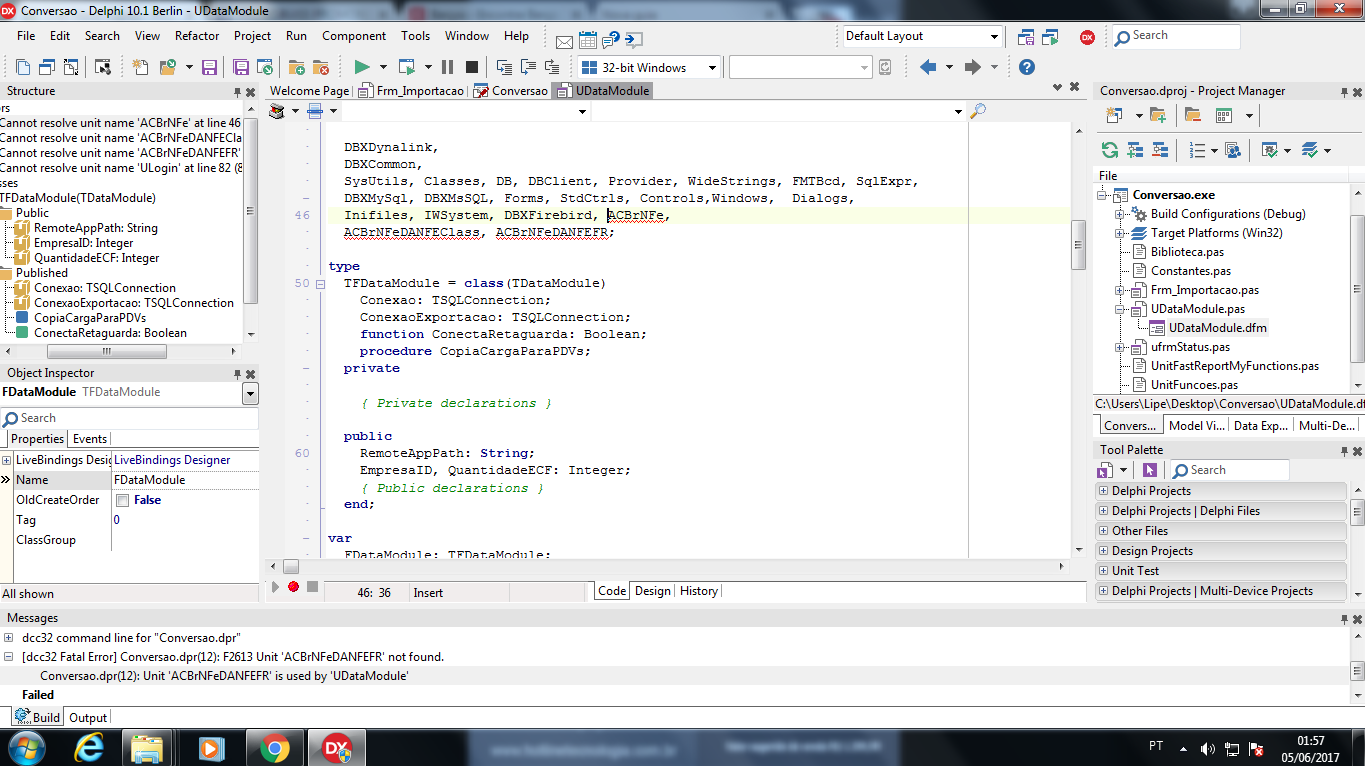The width and height of the screenshot is (1365, 766).
Task: Click the F2613 Fatal Error message line
Action: pos(232,657)
